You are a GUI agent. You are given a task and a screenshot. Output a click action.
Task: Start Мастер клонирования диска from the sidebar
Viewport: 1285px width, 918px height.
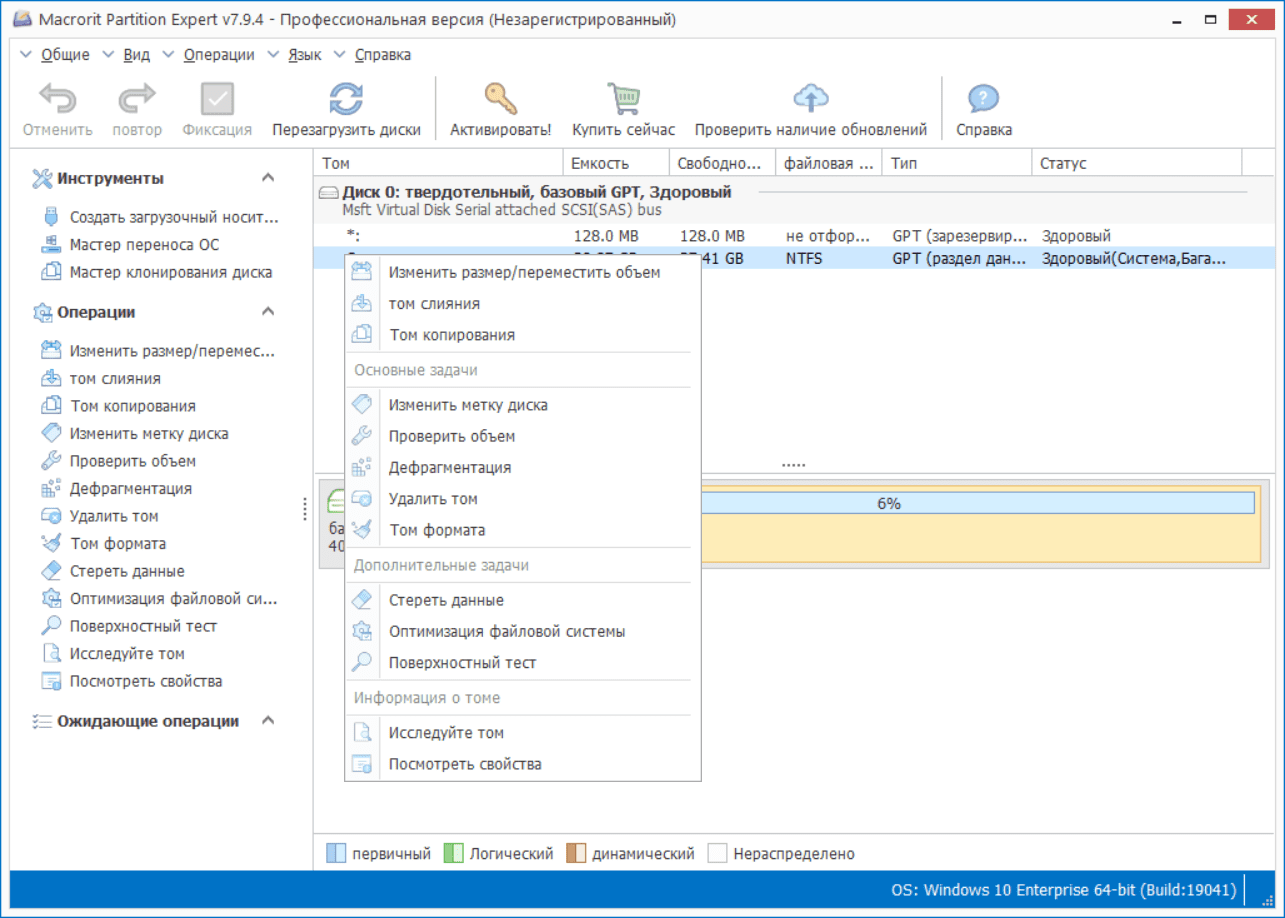pyautogui.click(x=157, y=272)
